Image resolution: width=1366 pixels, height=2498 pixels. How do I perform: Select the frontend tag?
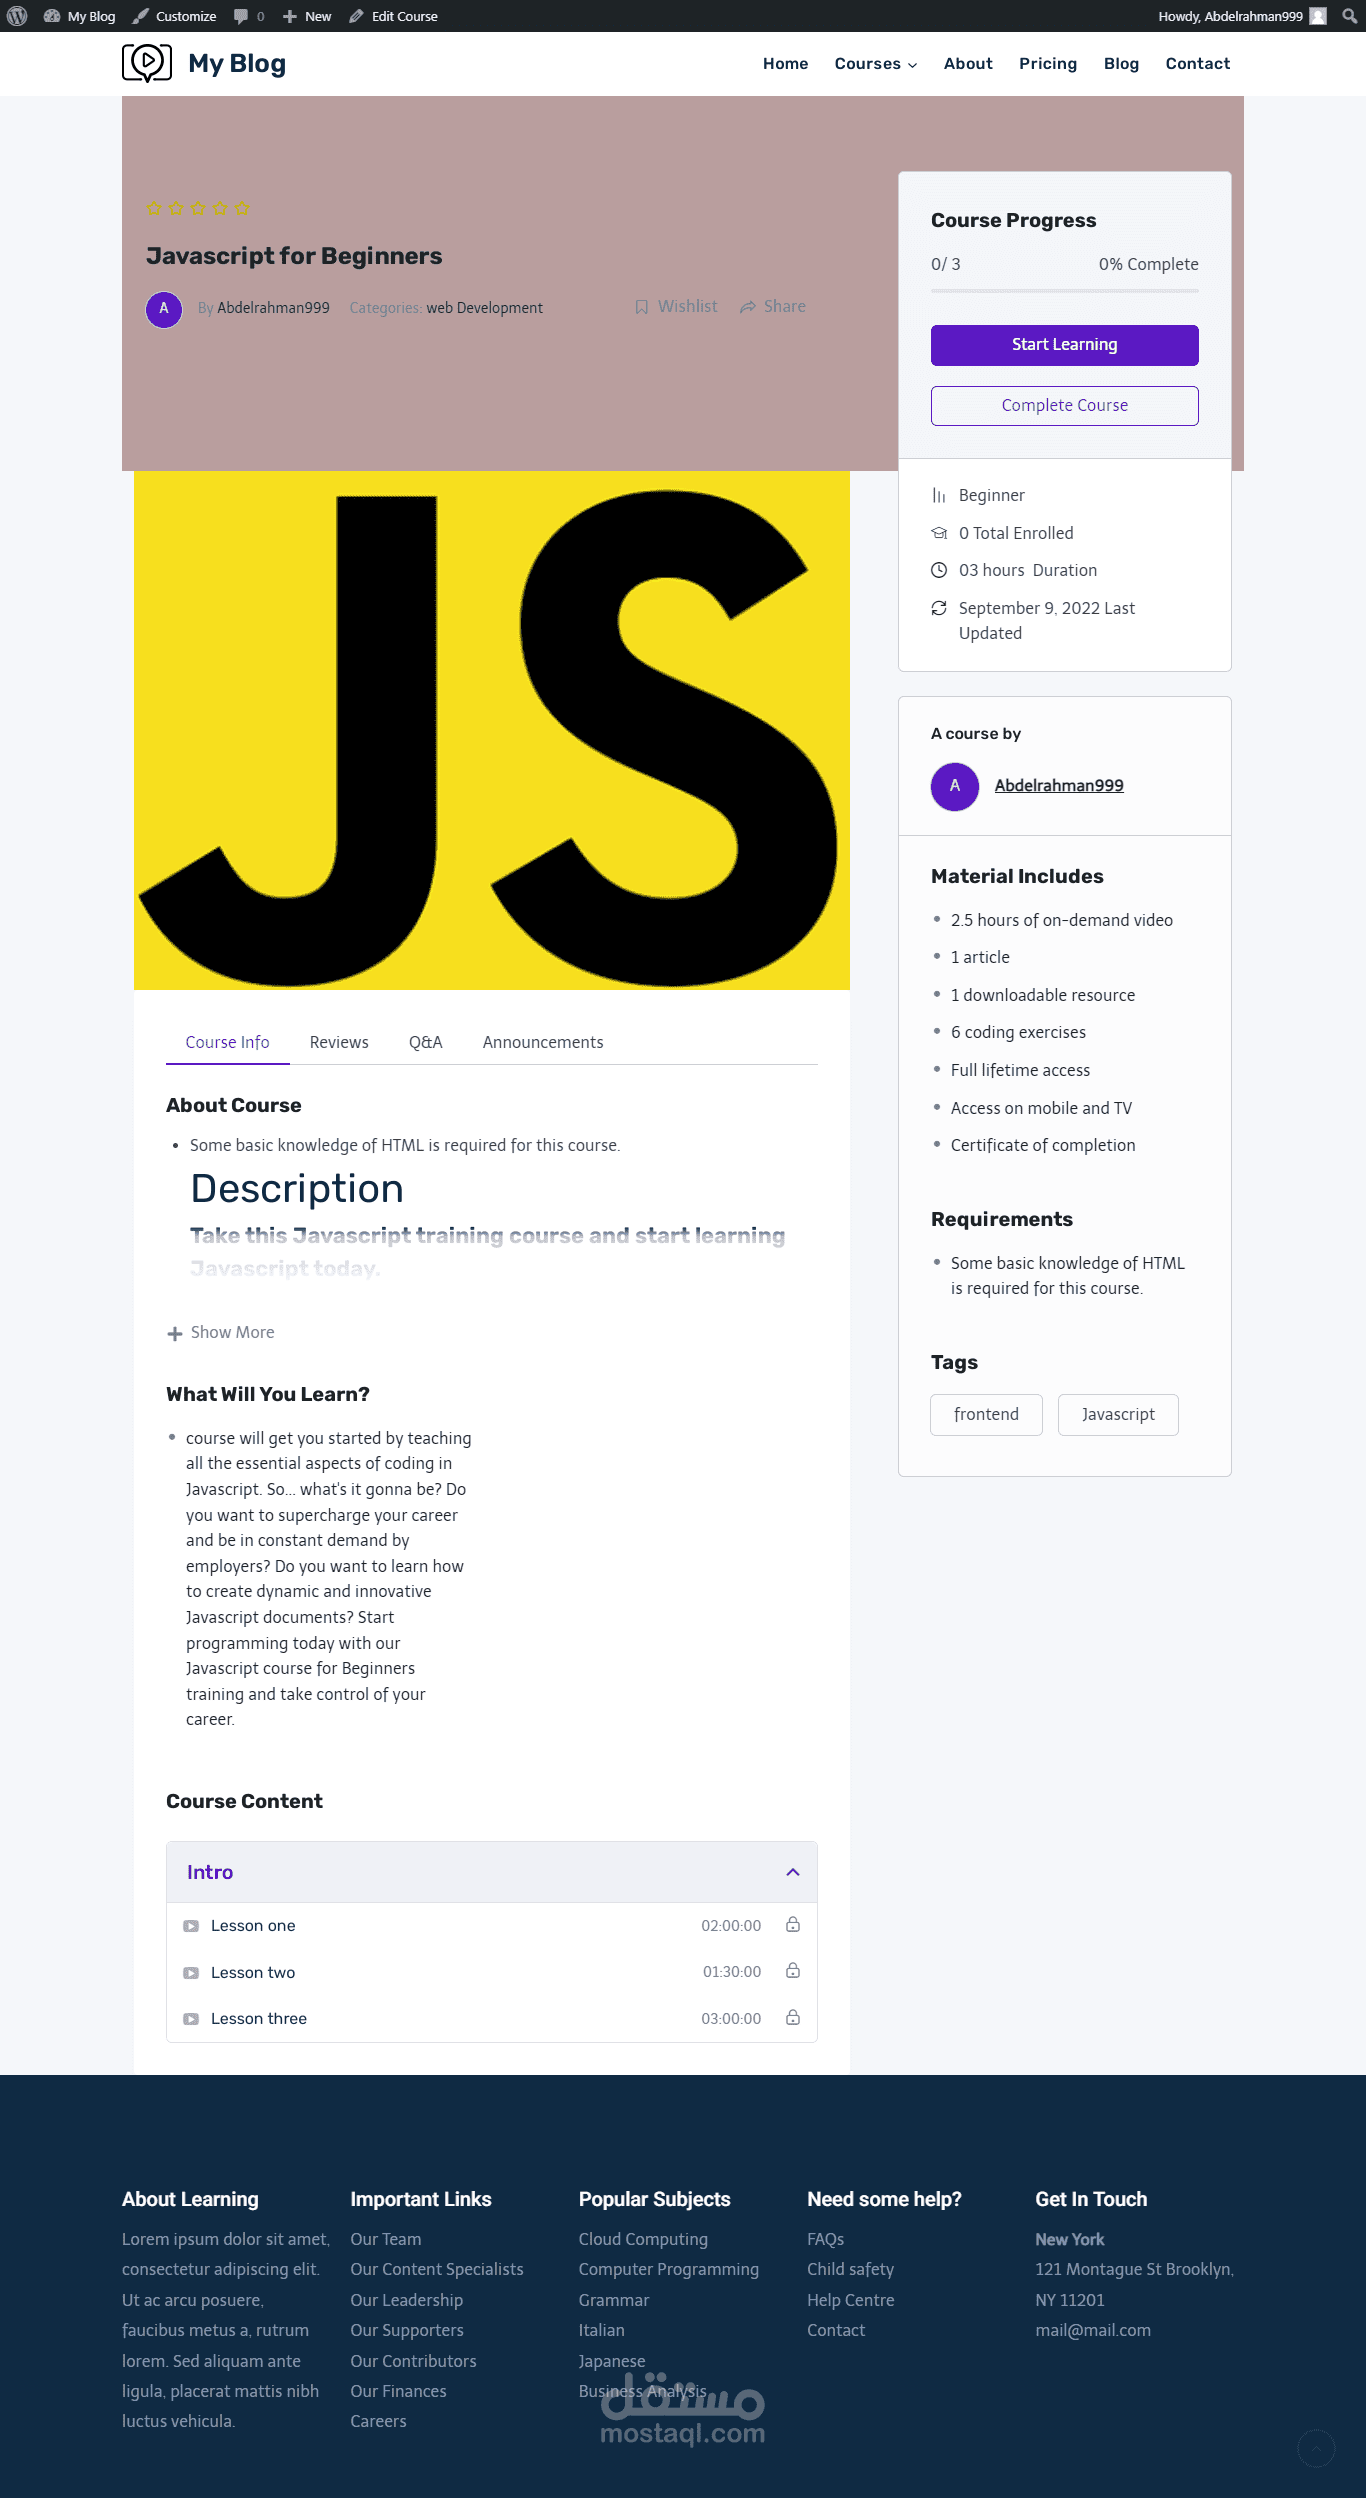pyautogui.click(x=986, y=1414)
